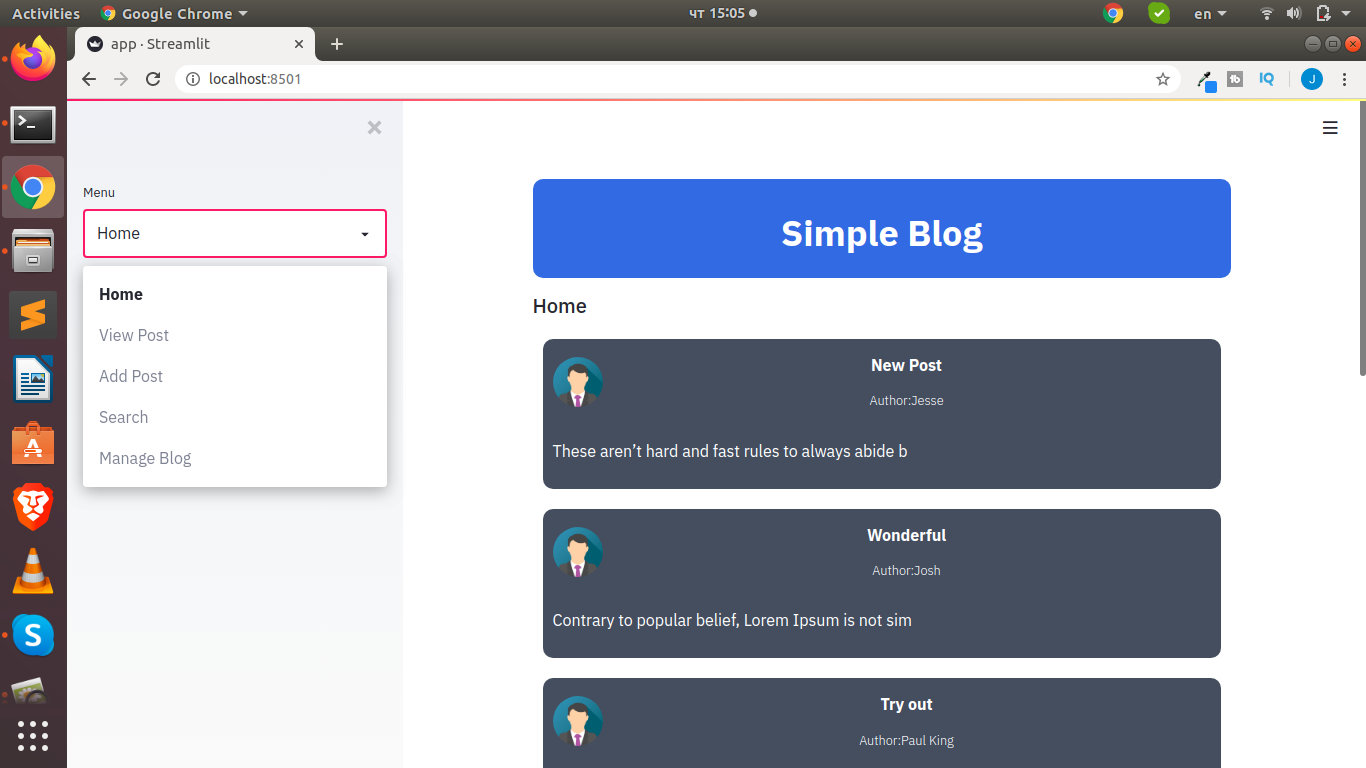This screenshot has width=1366, height=768.
Task: Bookmark this page with the star
Action: point(1163,79)
